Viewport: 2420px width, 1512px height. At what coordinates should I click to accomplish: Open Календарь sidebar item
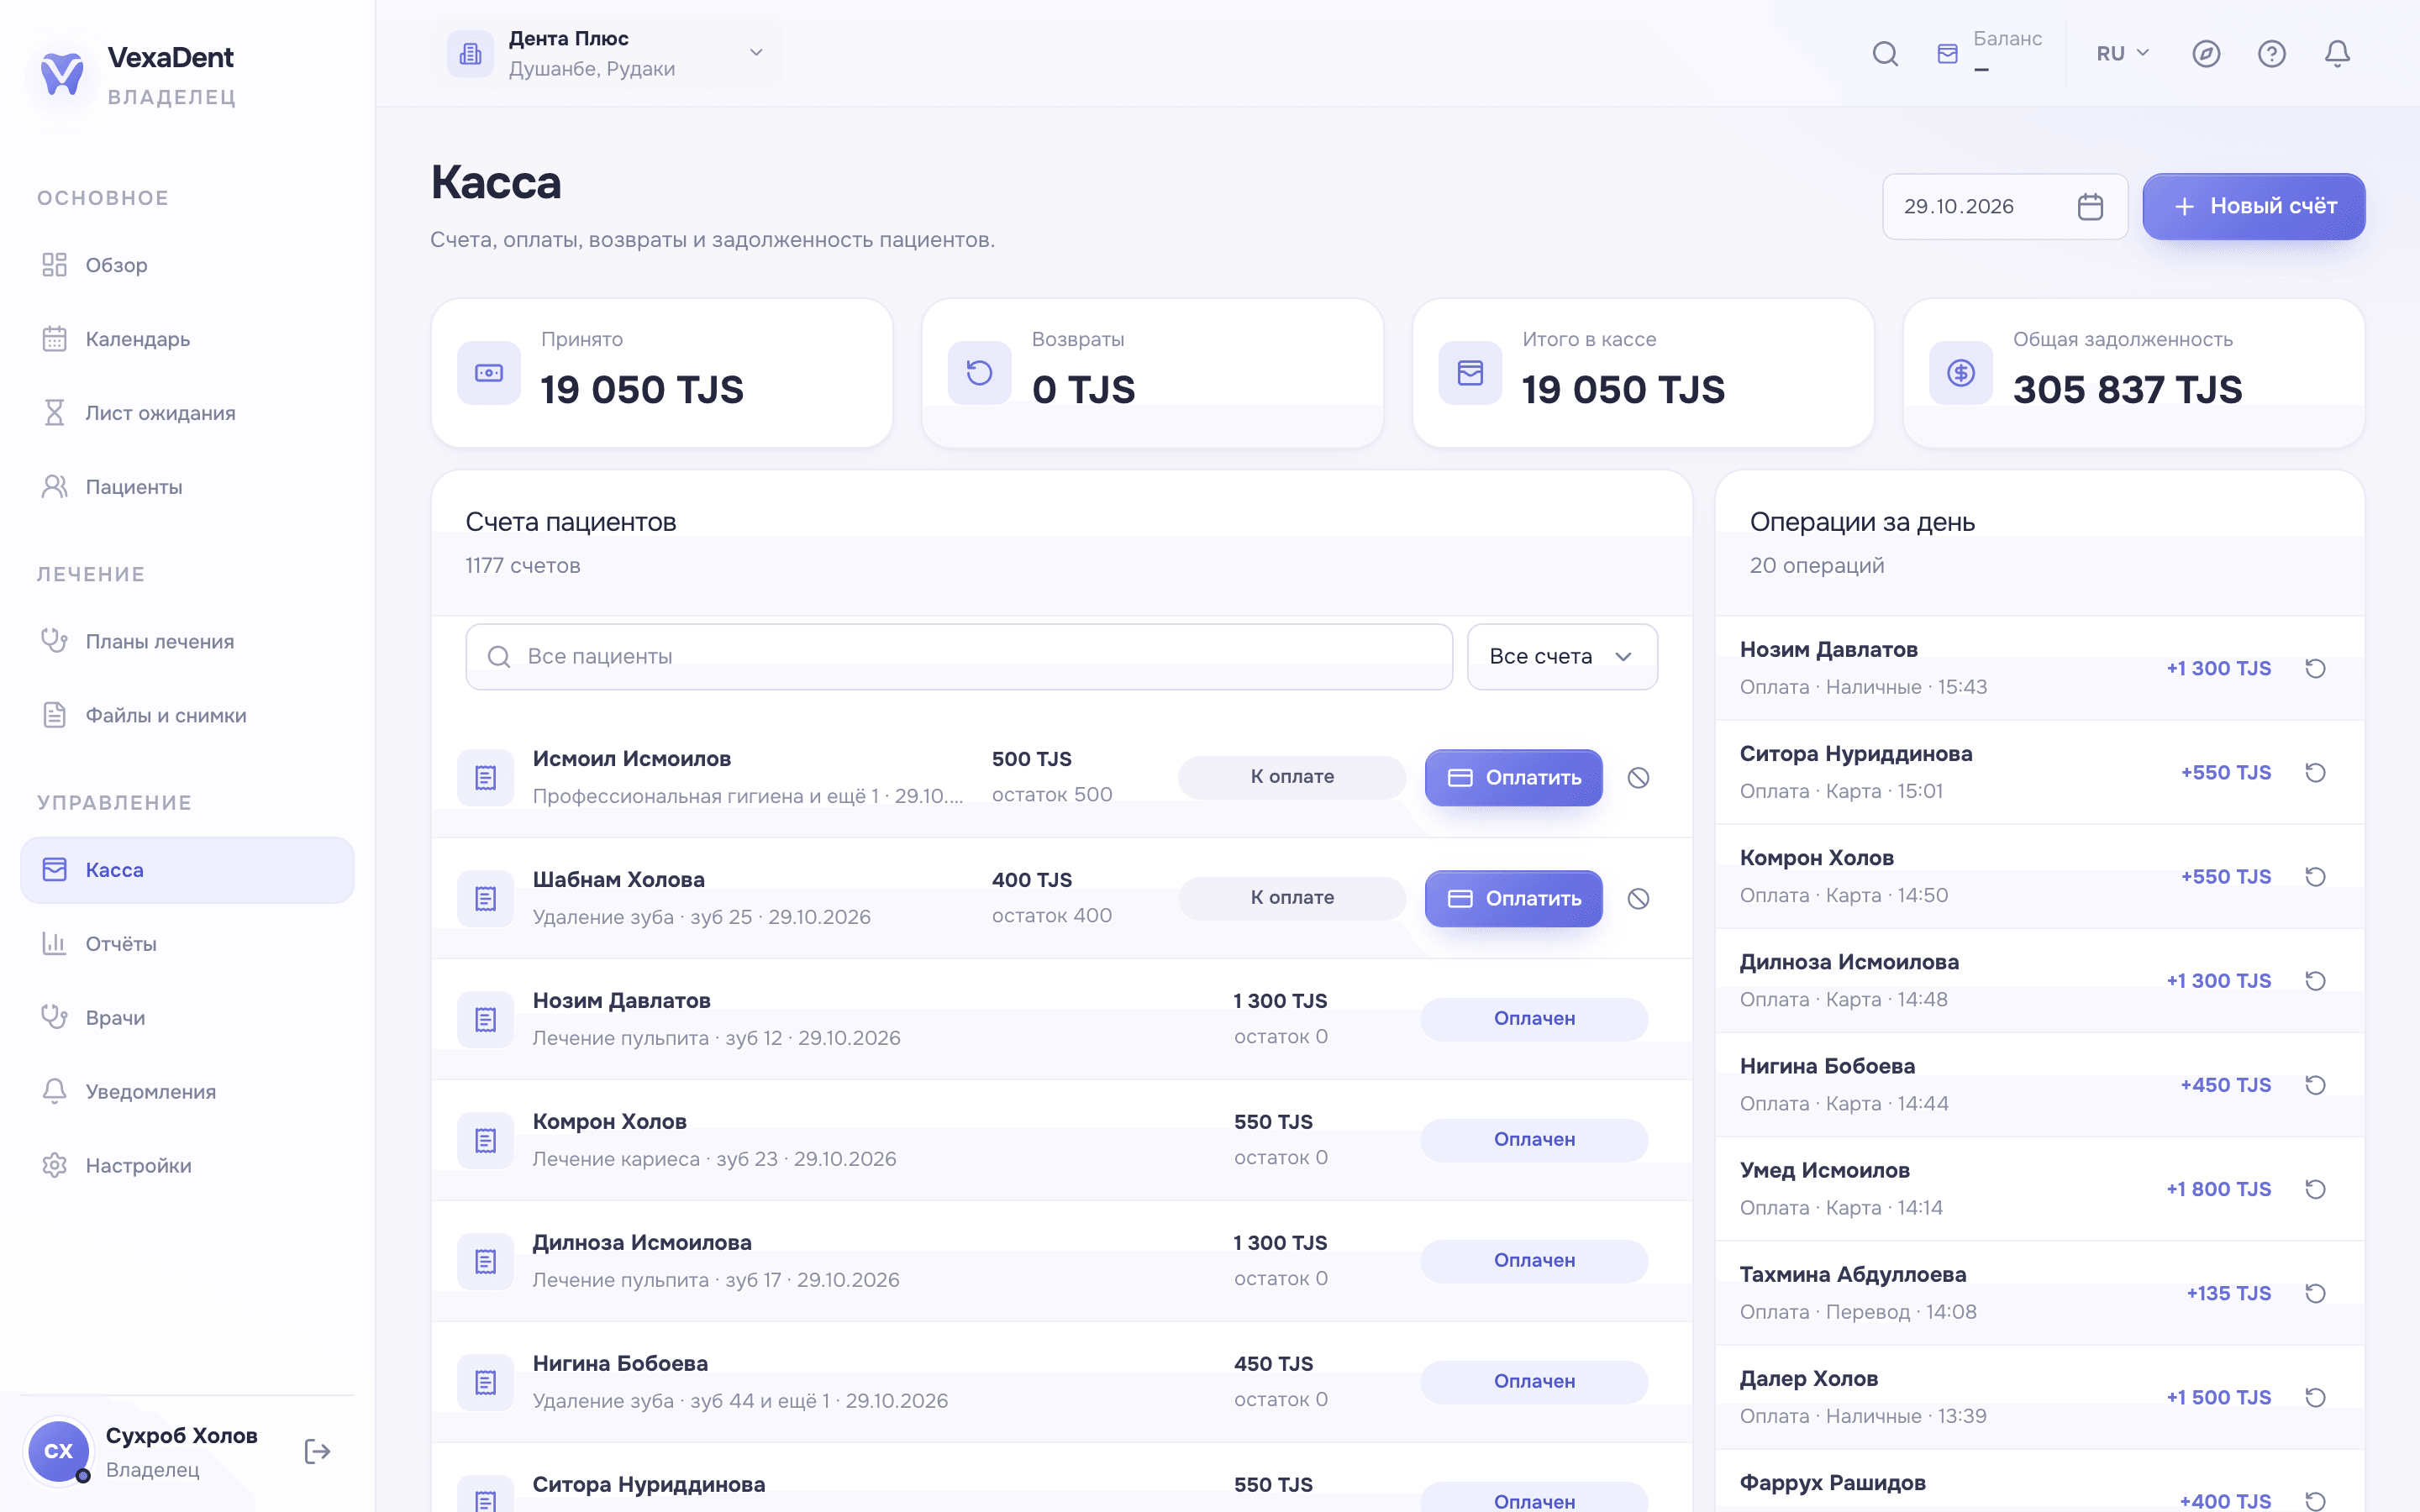coord(187,339)
